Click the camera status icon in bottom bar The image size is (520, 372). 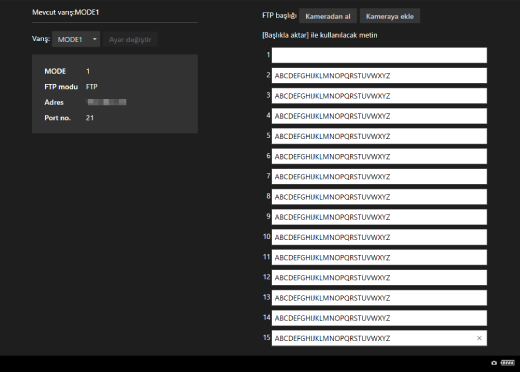[x=494, y=363]
